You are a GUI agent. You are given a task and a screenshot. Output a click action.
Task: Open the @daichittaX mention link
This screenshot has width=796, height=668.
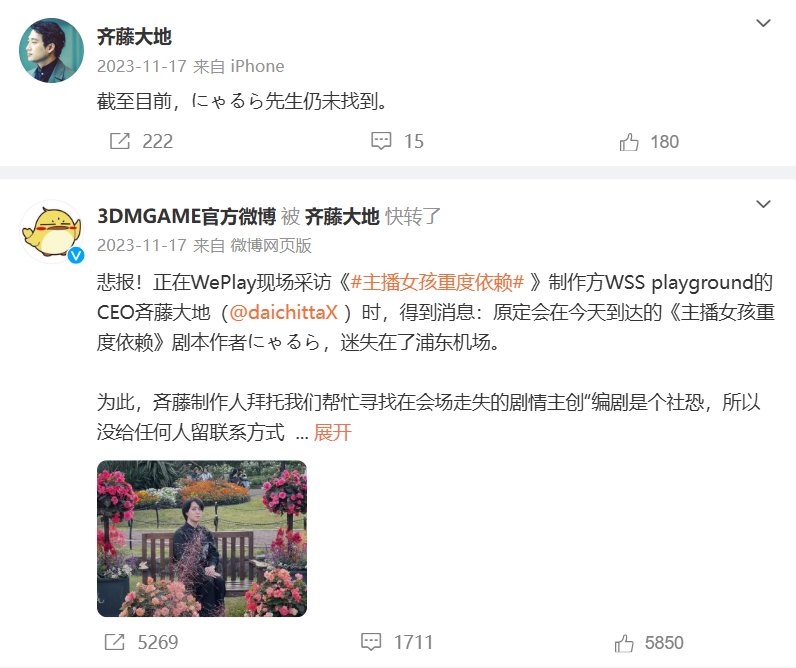click(x=283, y=312)
